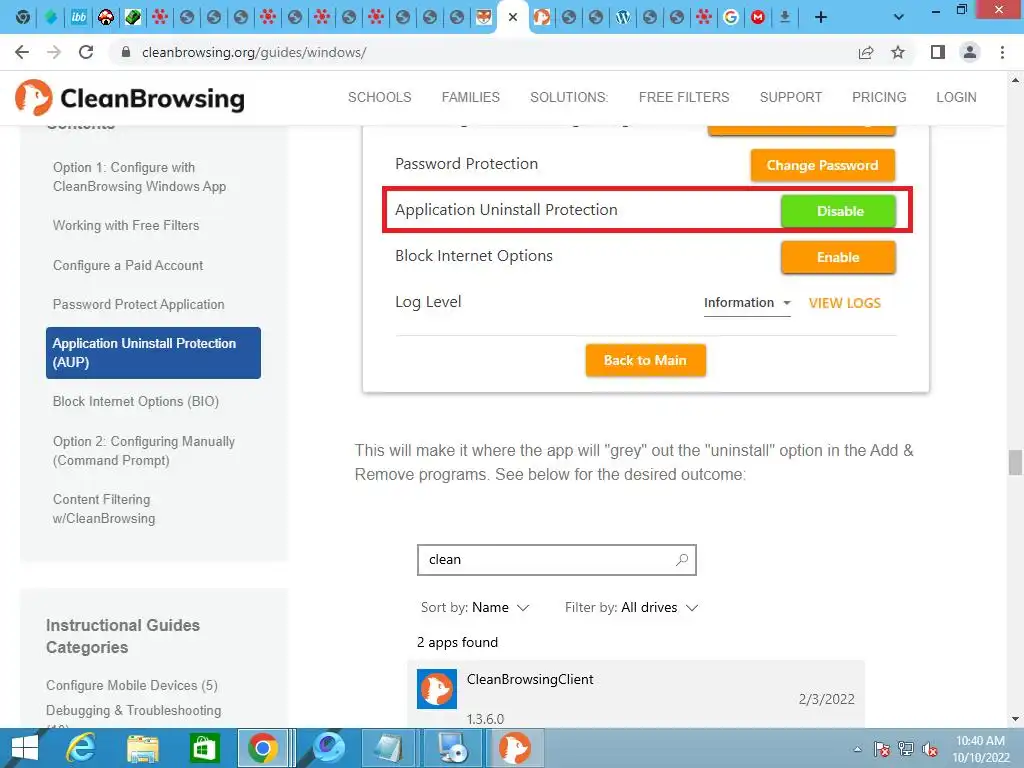Switch to the downloads arrow tab

point(785,18)
